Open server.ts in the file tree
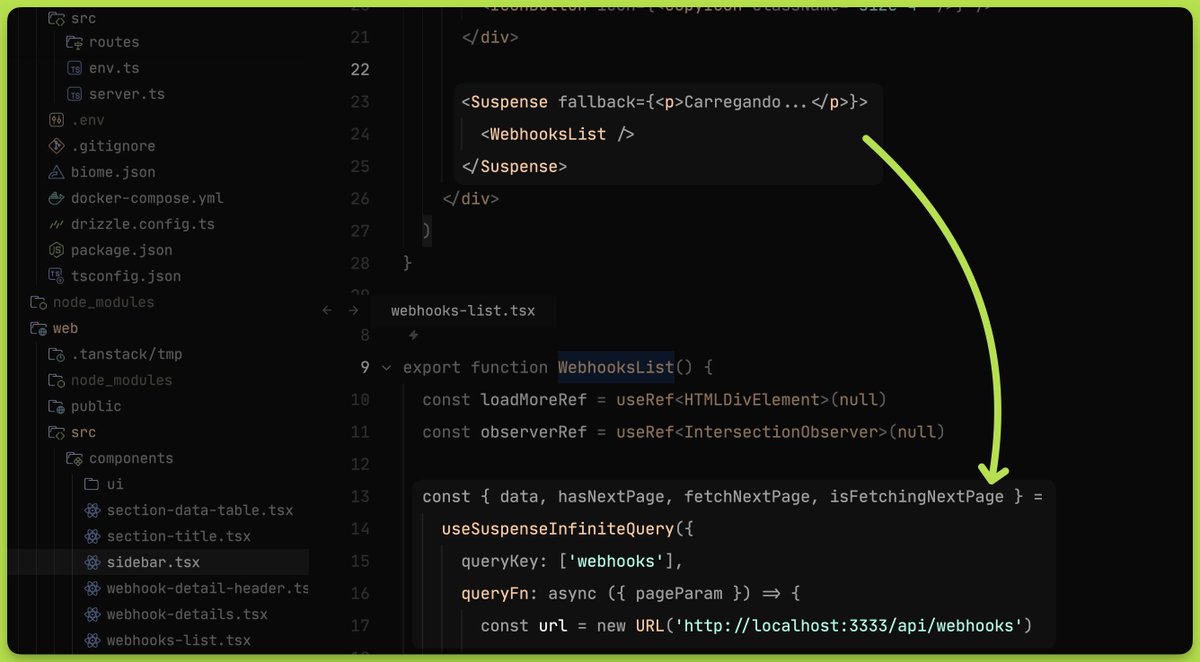Image resolution: width=1200 pixels, height=662 pixels. pos(127,94)
